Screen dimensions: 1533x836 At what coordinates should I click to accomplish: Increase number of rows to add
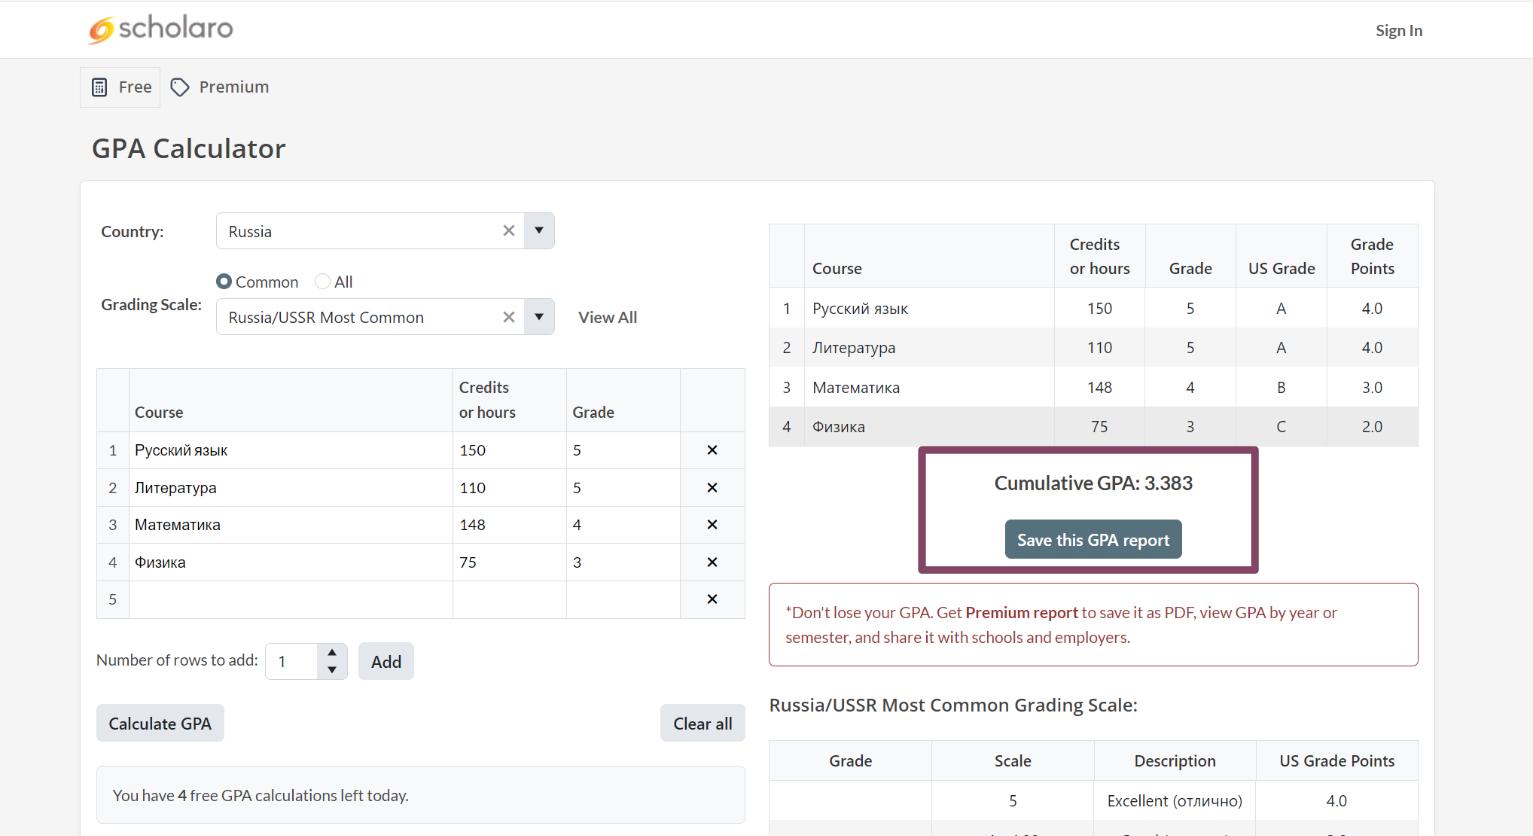[332, 653]
